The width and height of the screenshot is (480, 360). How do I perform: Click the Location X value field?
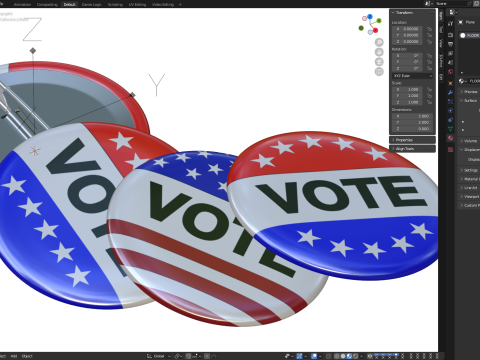coord(408,29)
